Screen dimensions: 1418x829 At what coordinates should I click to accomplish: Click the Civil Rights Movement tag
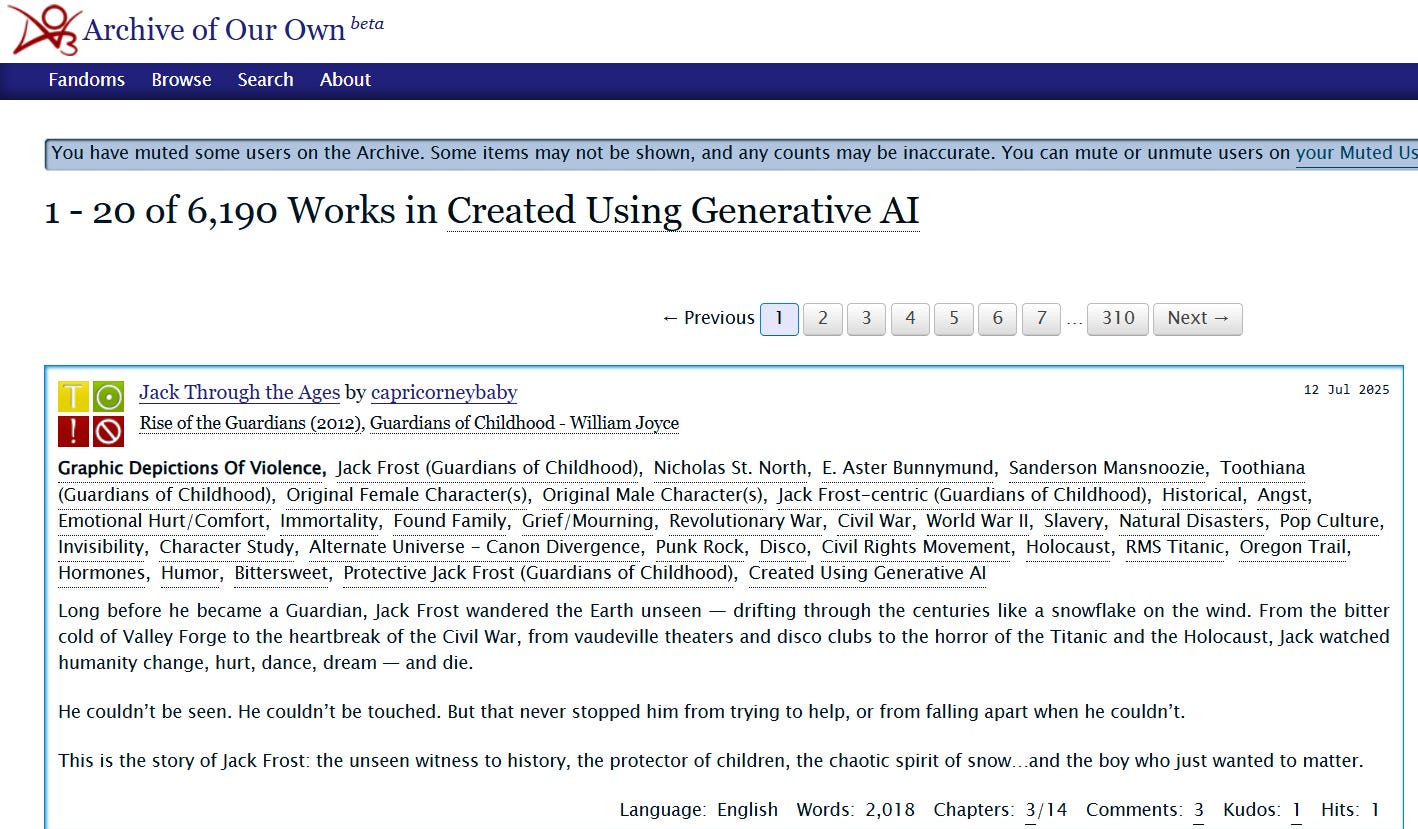(916, 547)
